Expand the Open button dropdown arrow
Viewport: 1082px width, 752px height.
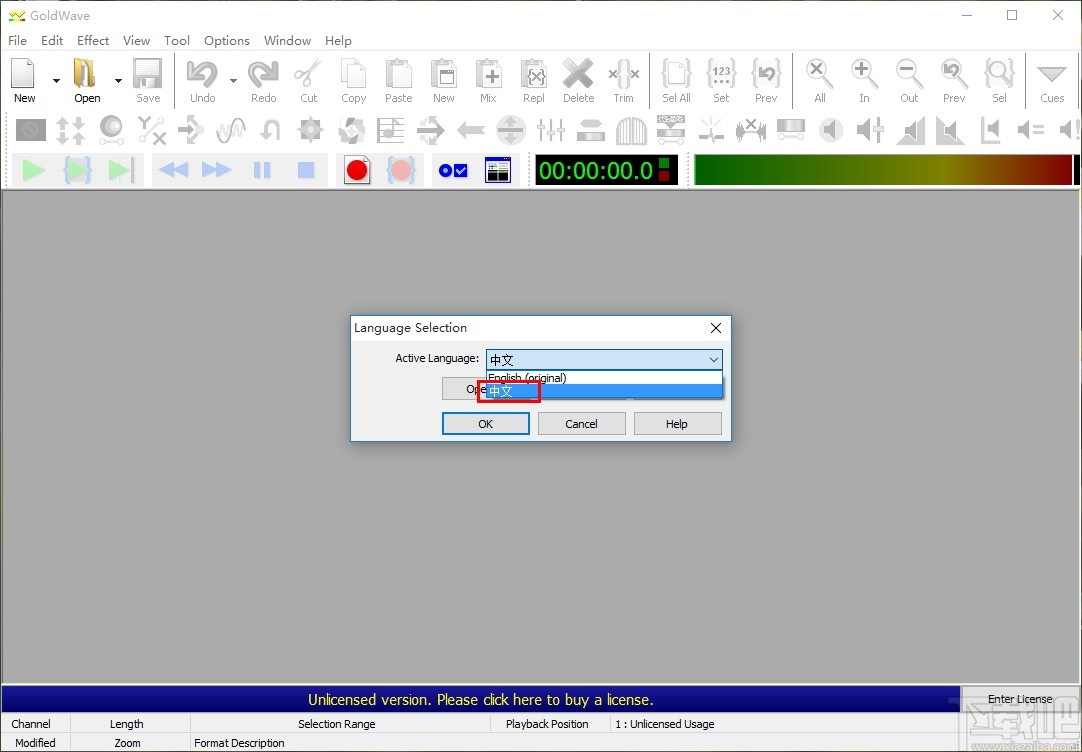coord(118,81)
